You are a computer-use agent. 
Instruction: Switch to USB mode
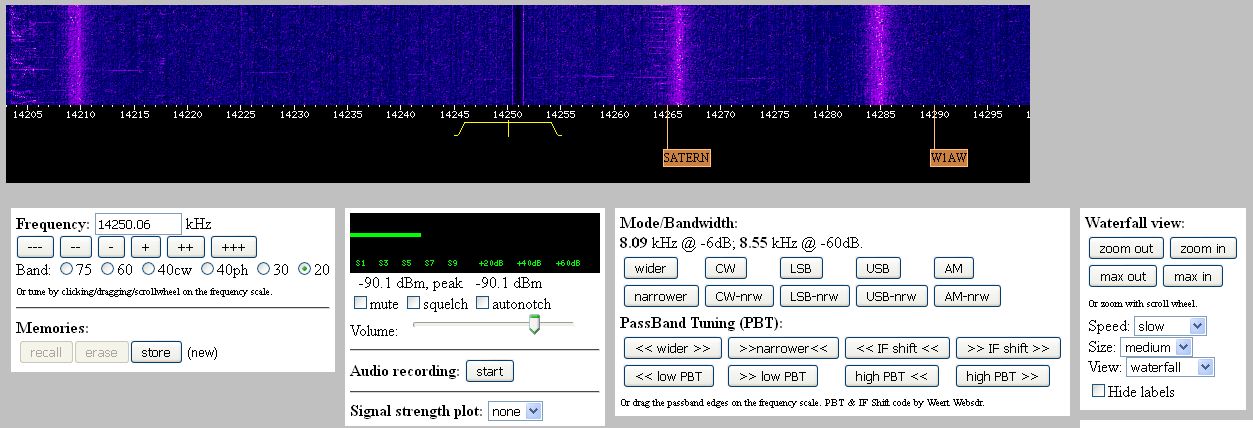(877, 268)
